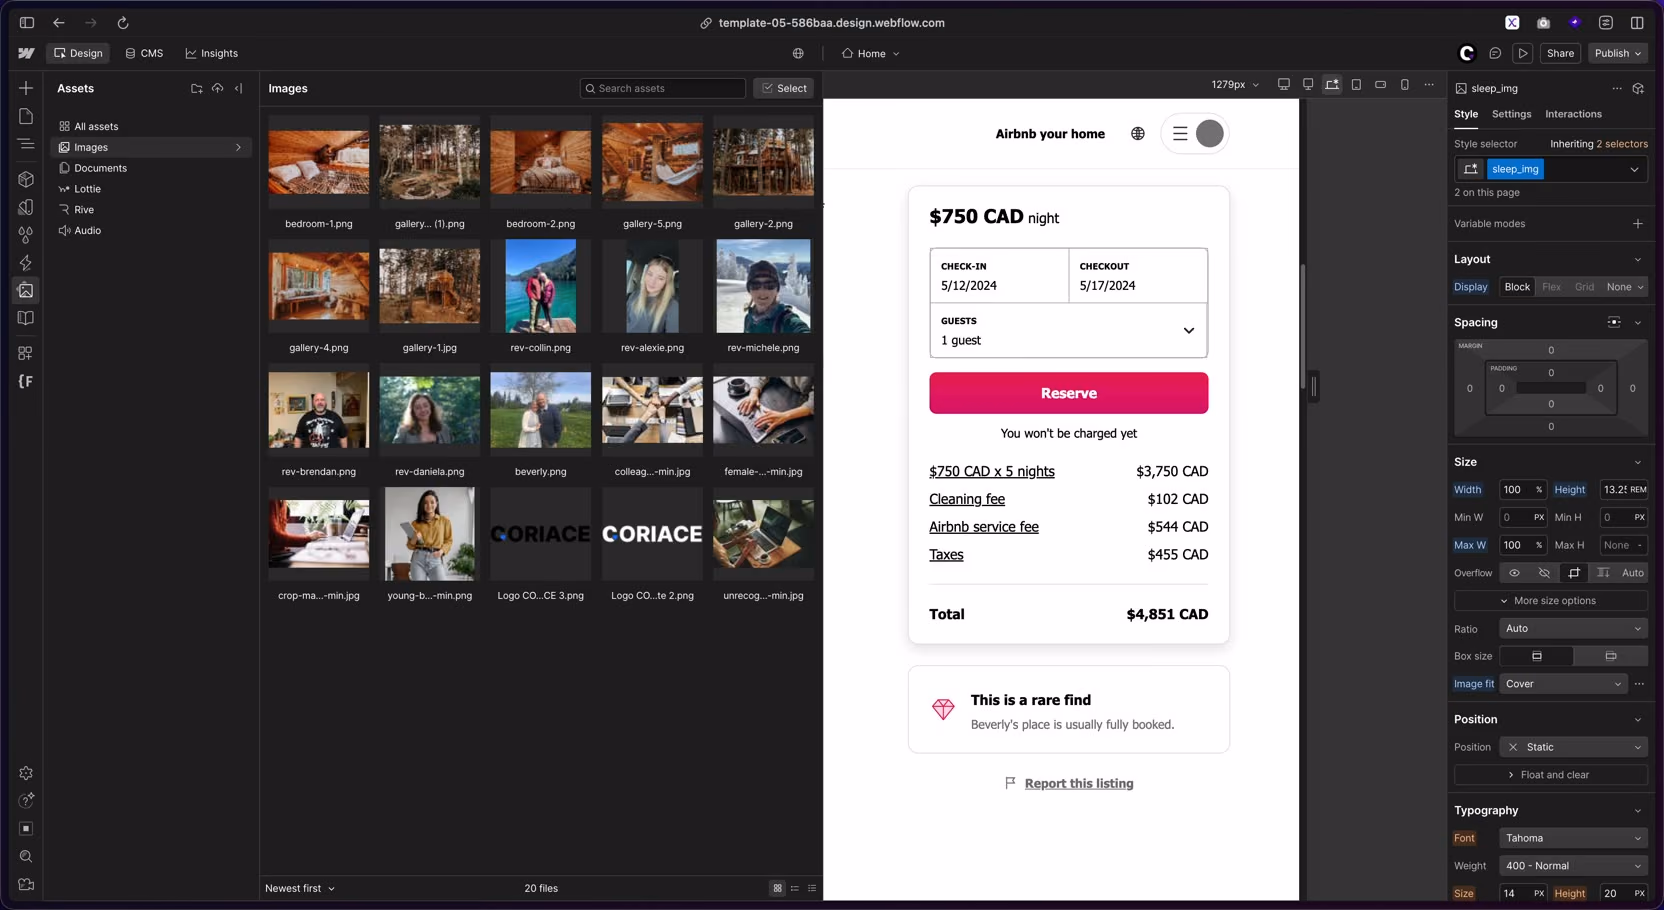Open the Font Tahoma dropdown

coord(1573,838)
